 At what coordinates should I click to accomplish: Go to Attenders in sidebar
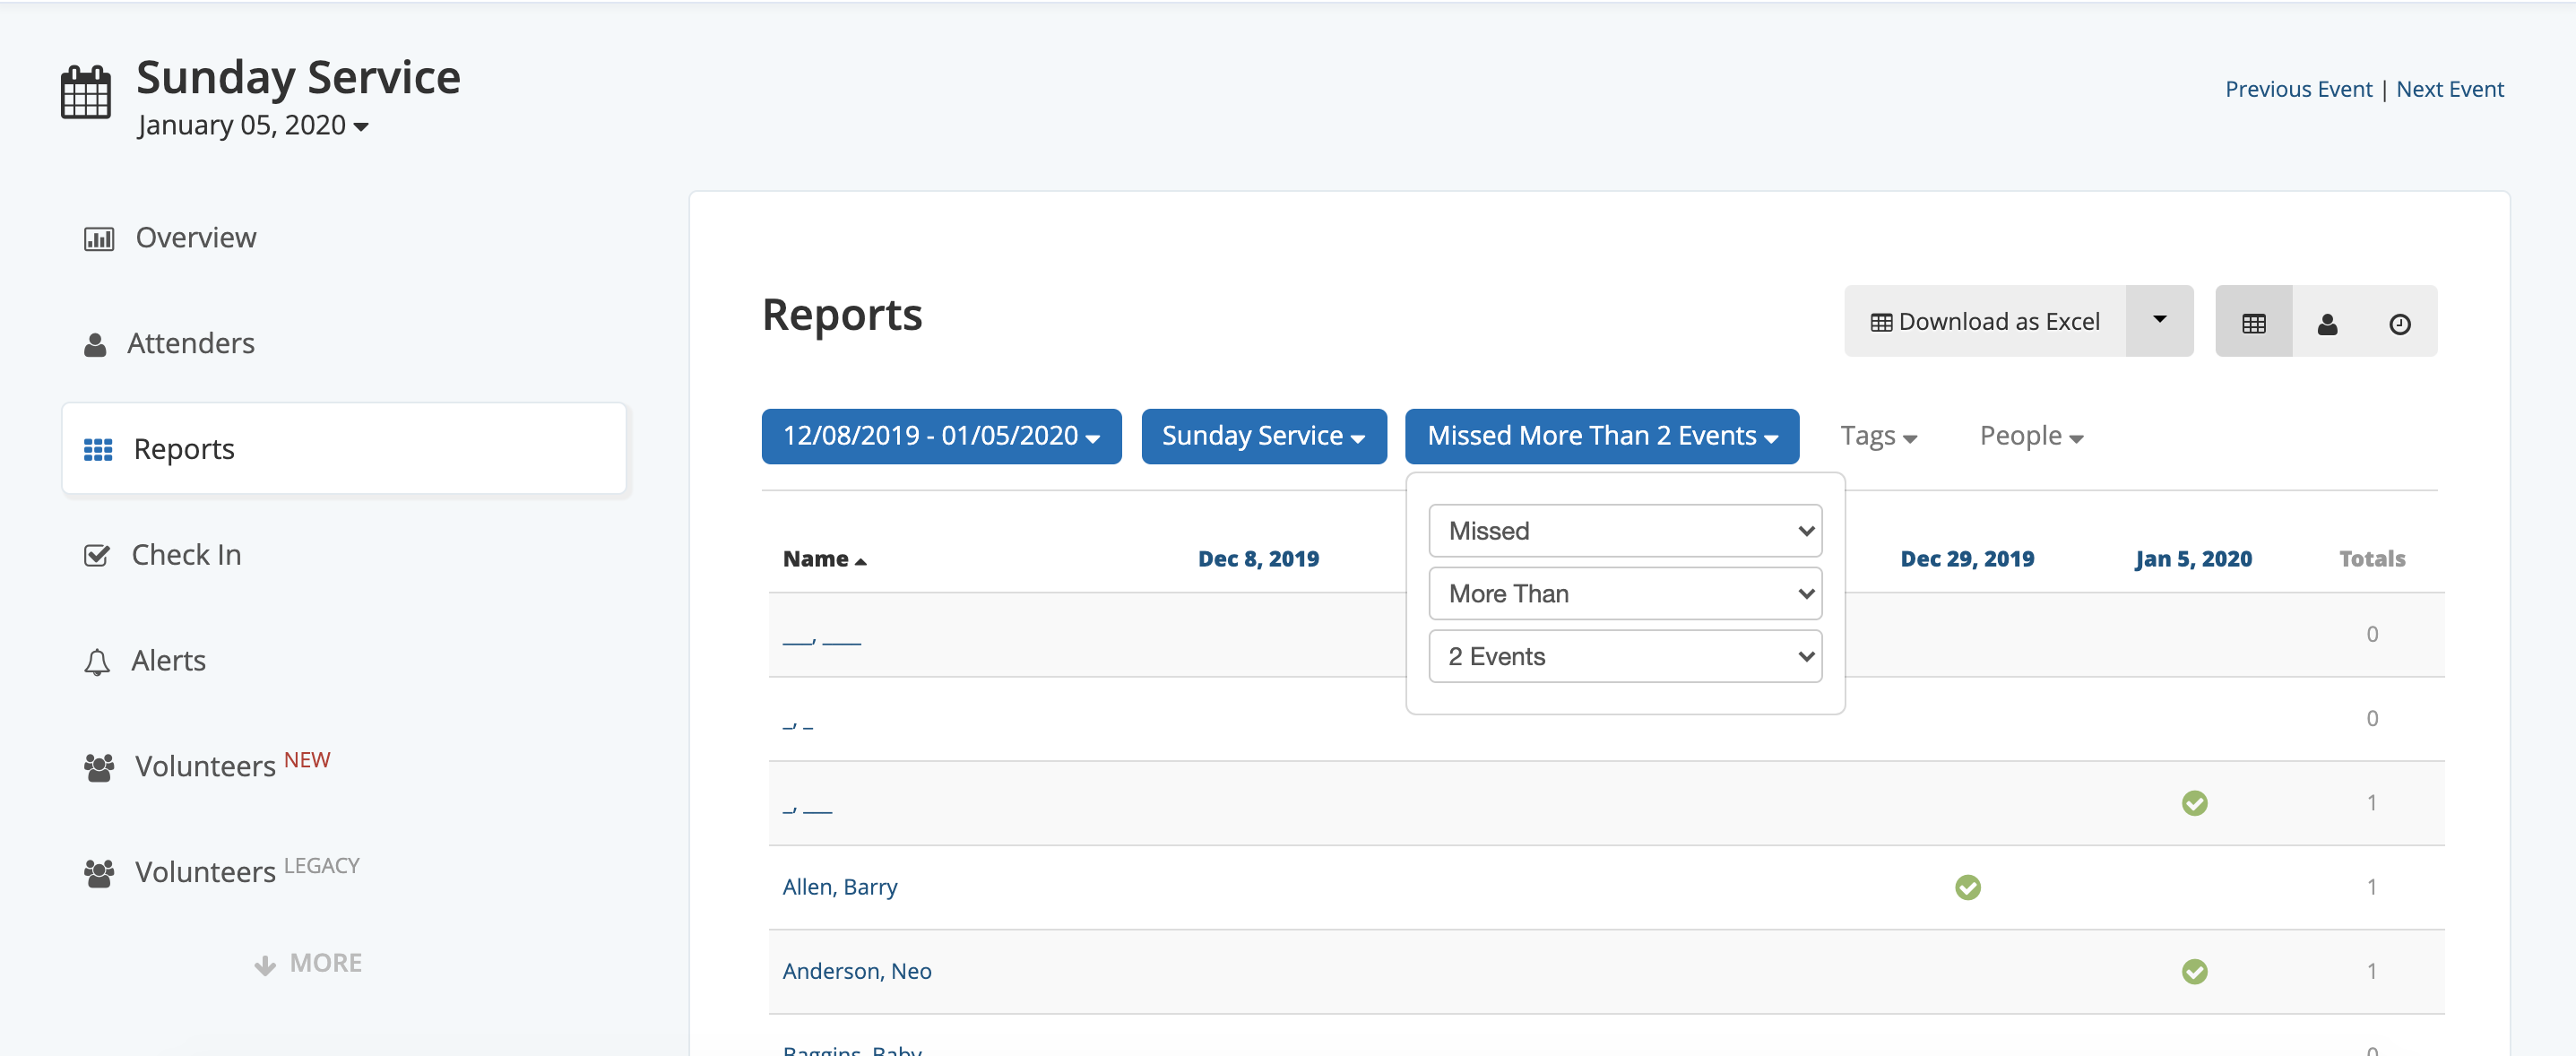point(191,344)
